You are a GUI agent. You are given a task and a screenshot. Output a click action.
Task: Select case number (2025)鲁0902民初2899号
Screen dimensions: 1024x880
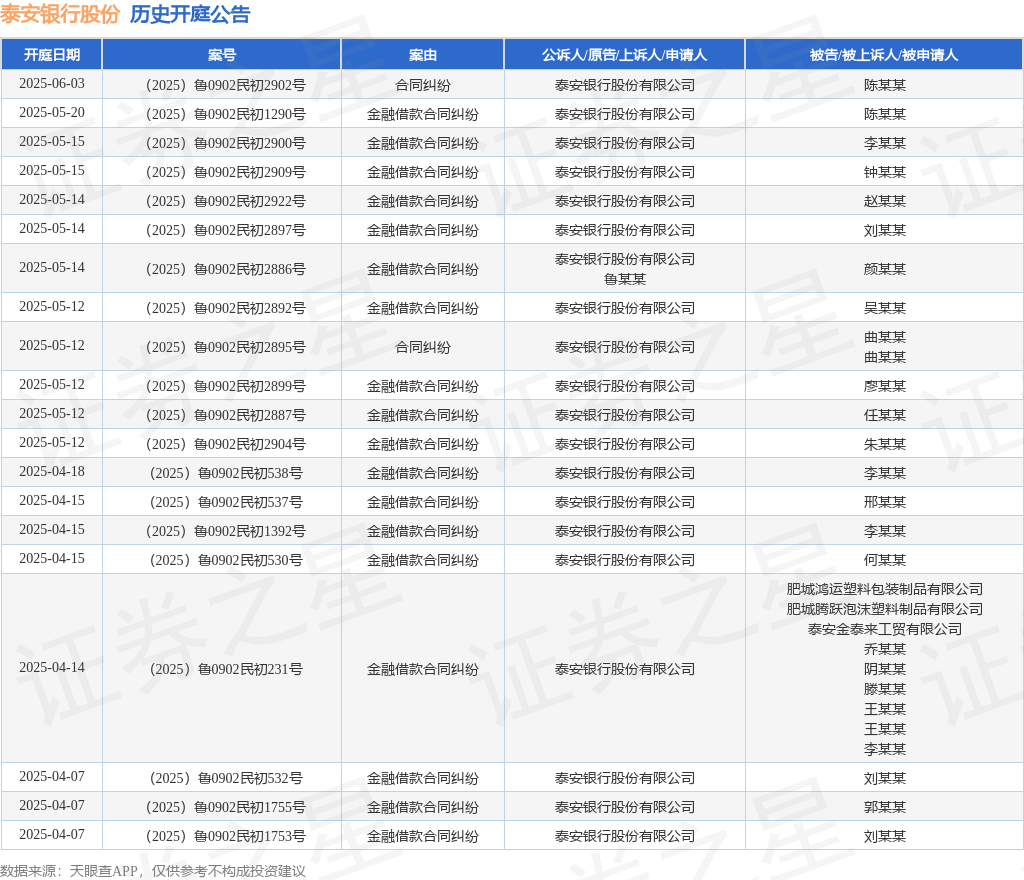[x=225, y=386]
